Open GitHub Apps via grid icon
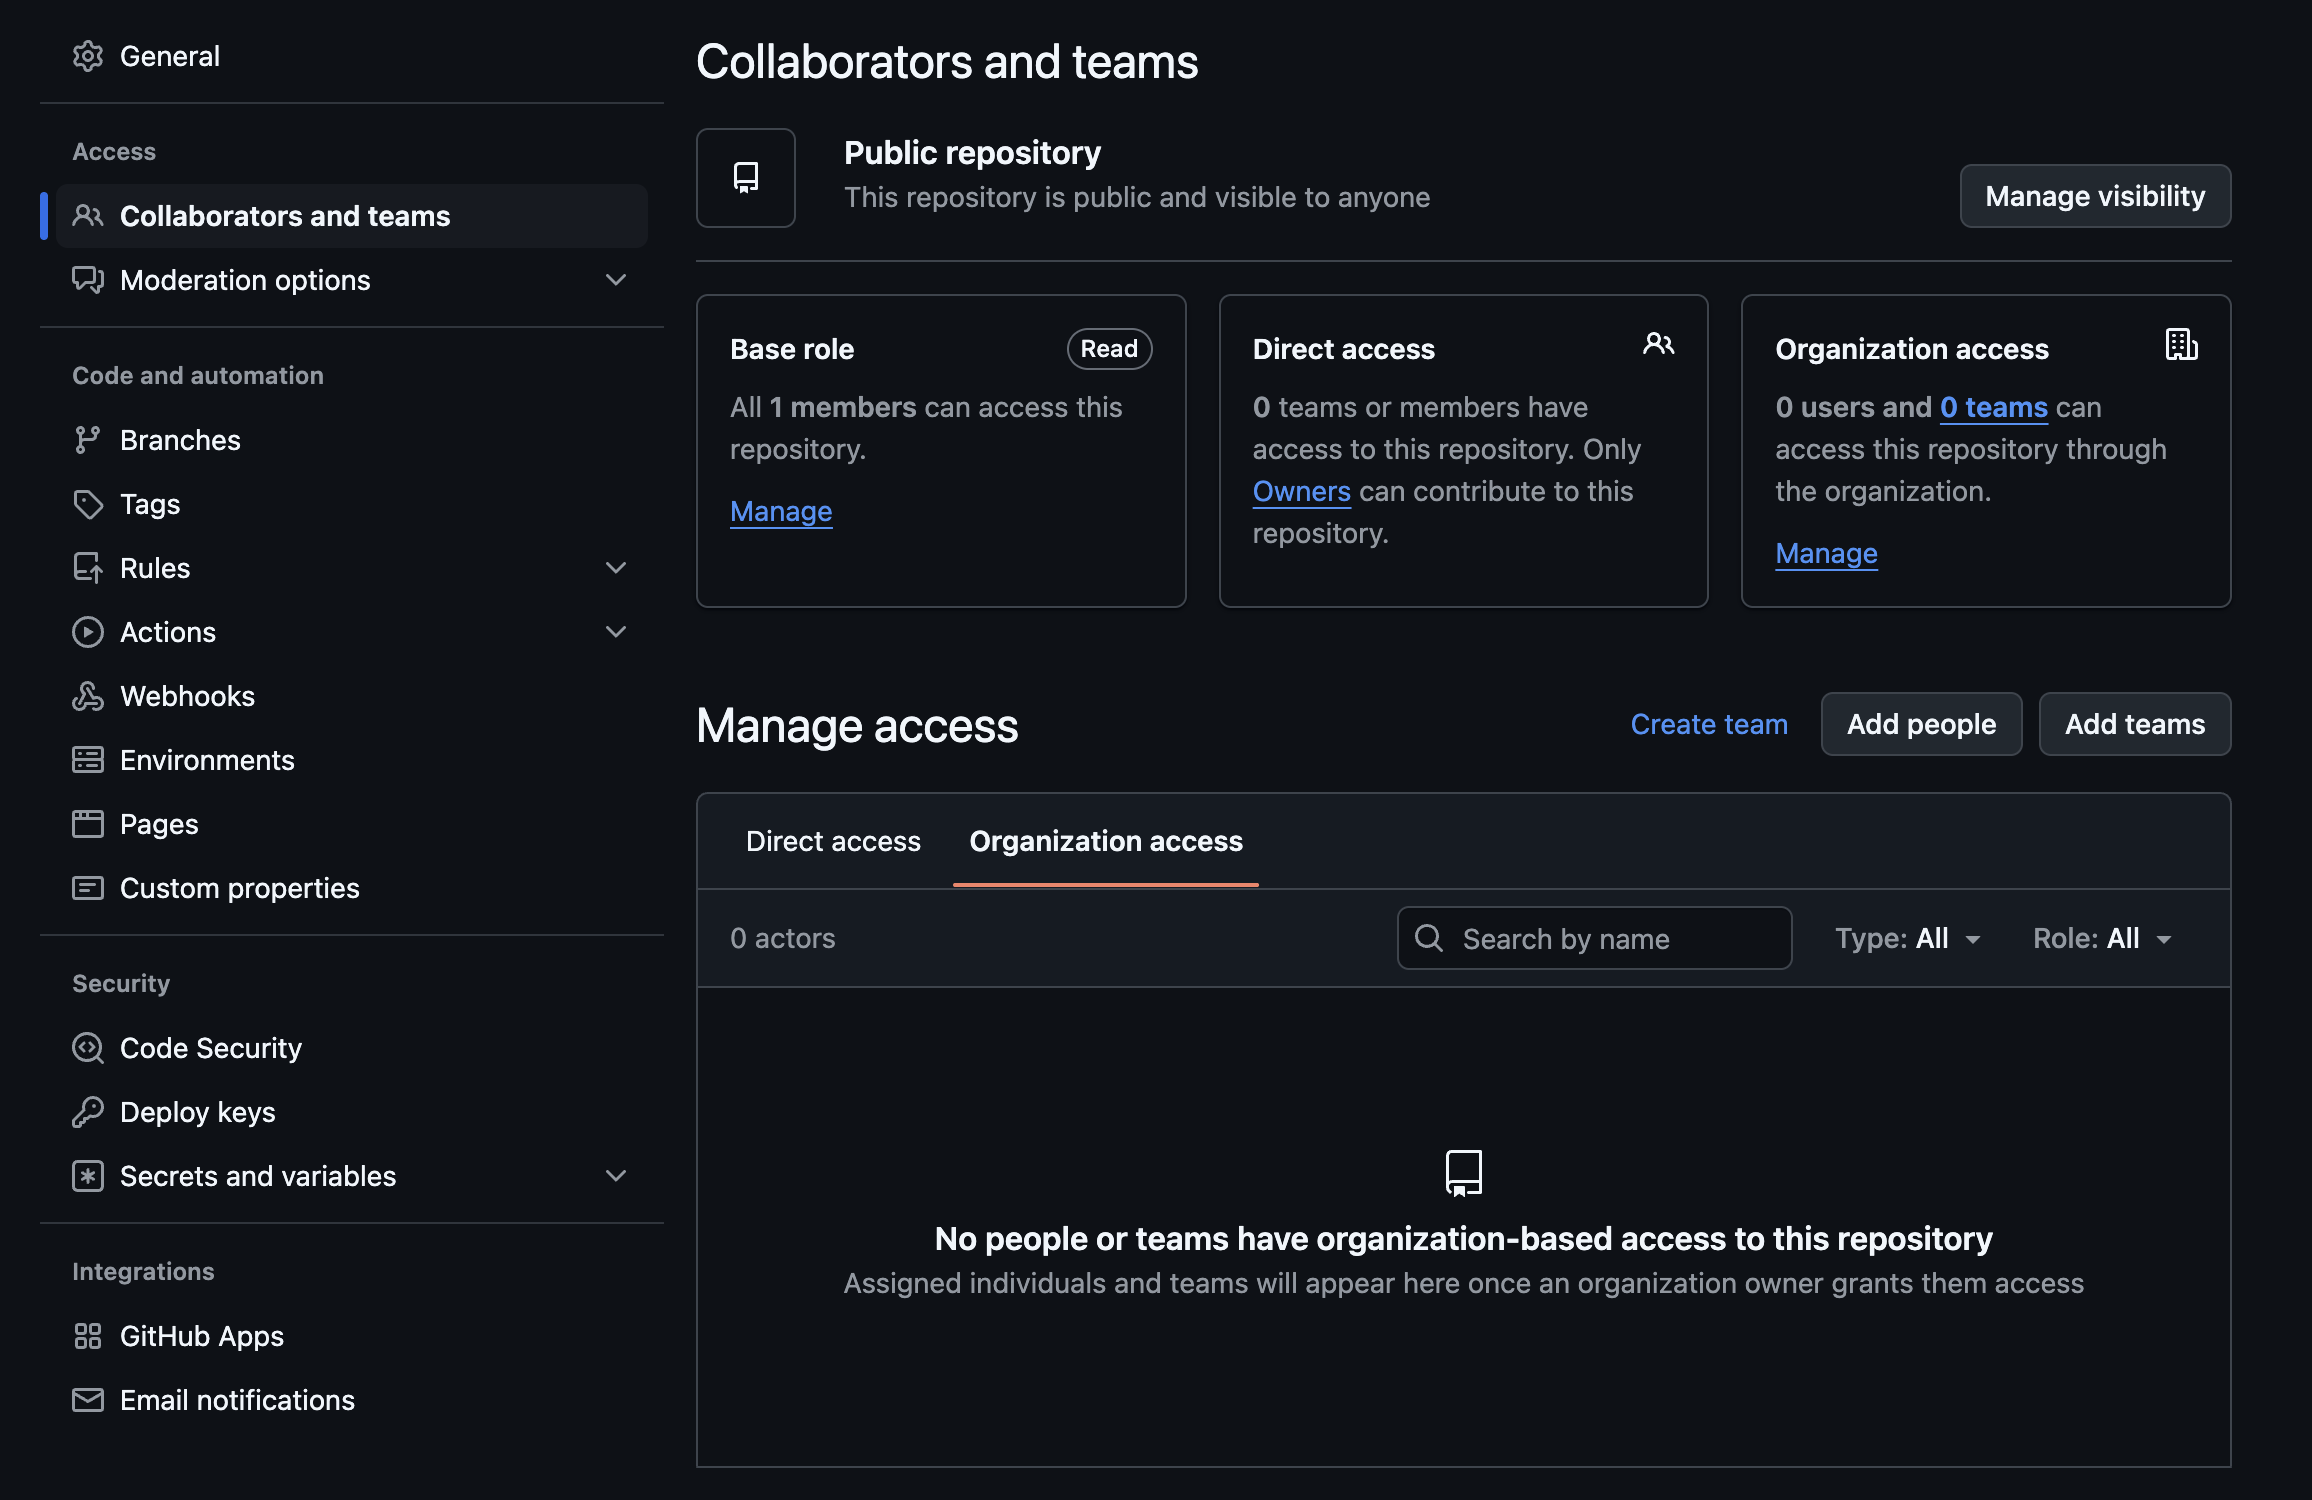The image size is (2312, 1500). point(88,1336)
